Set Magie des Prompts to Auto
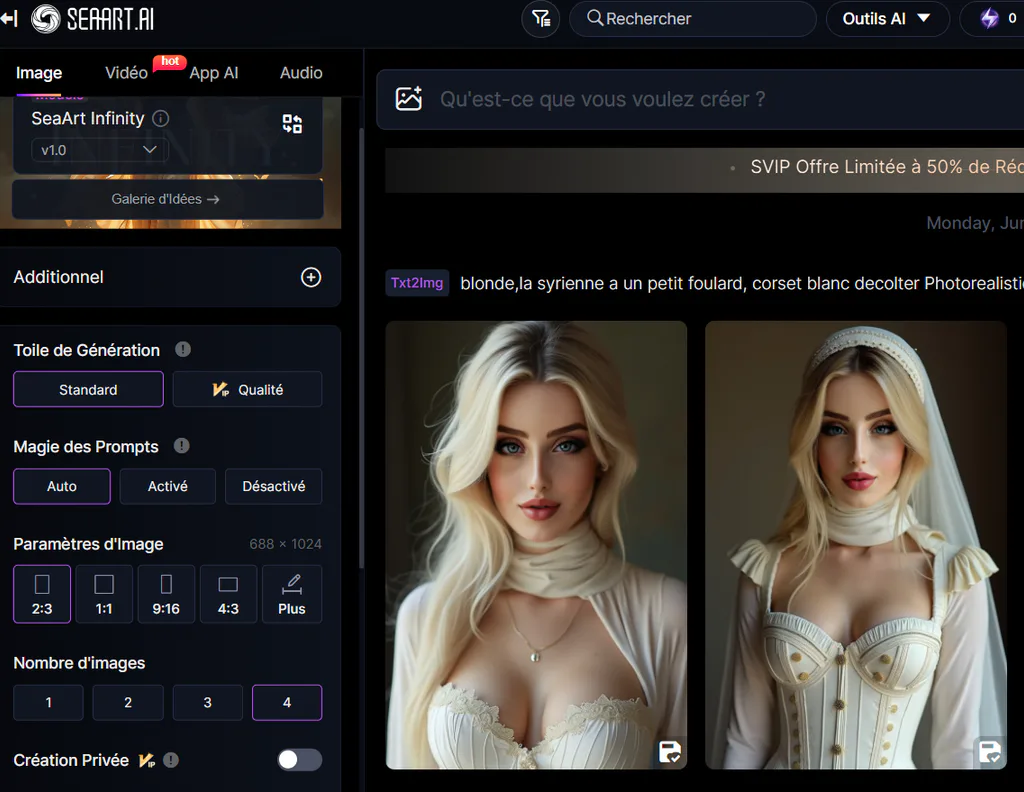Screen dimensions: 1024x792 62,486
